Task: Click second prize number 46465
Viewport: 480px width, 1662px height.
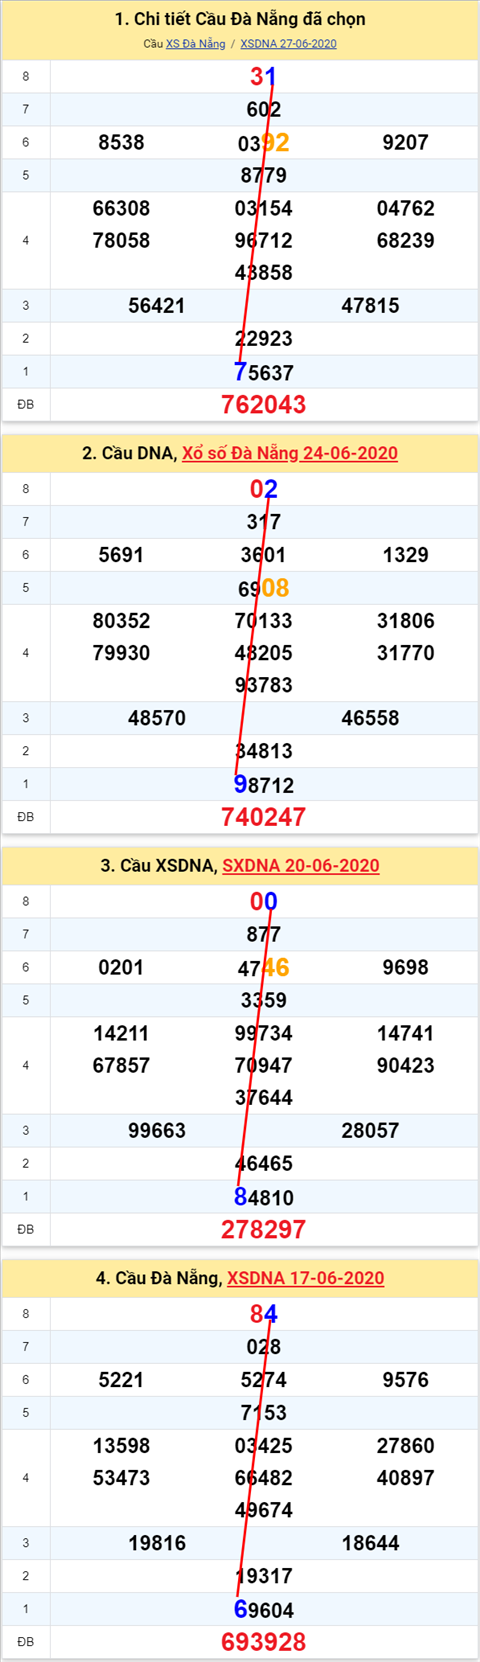Action: [x=264, y=1164]
